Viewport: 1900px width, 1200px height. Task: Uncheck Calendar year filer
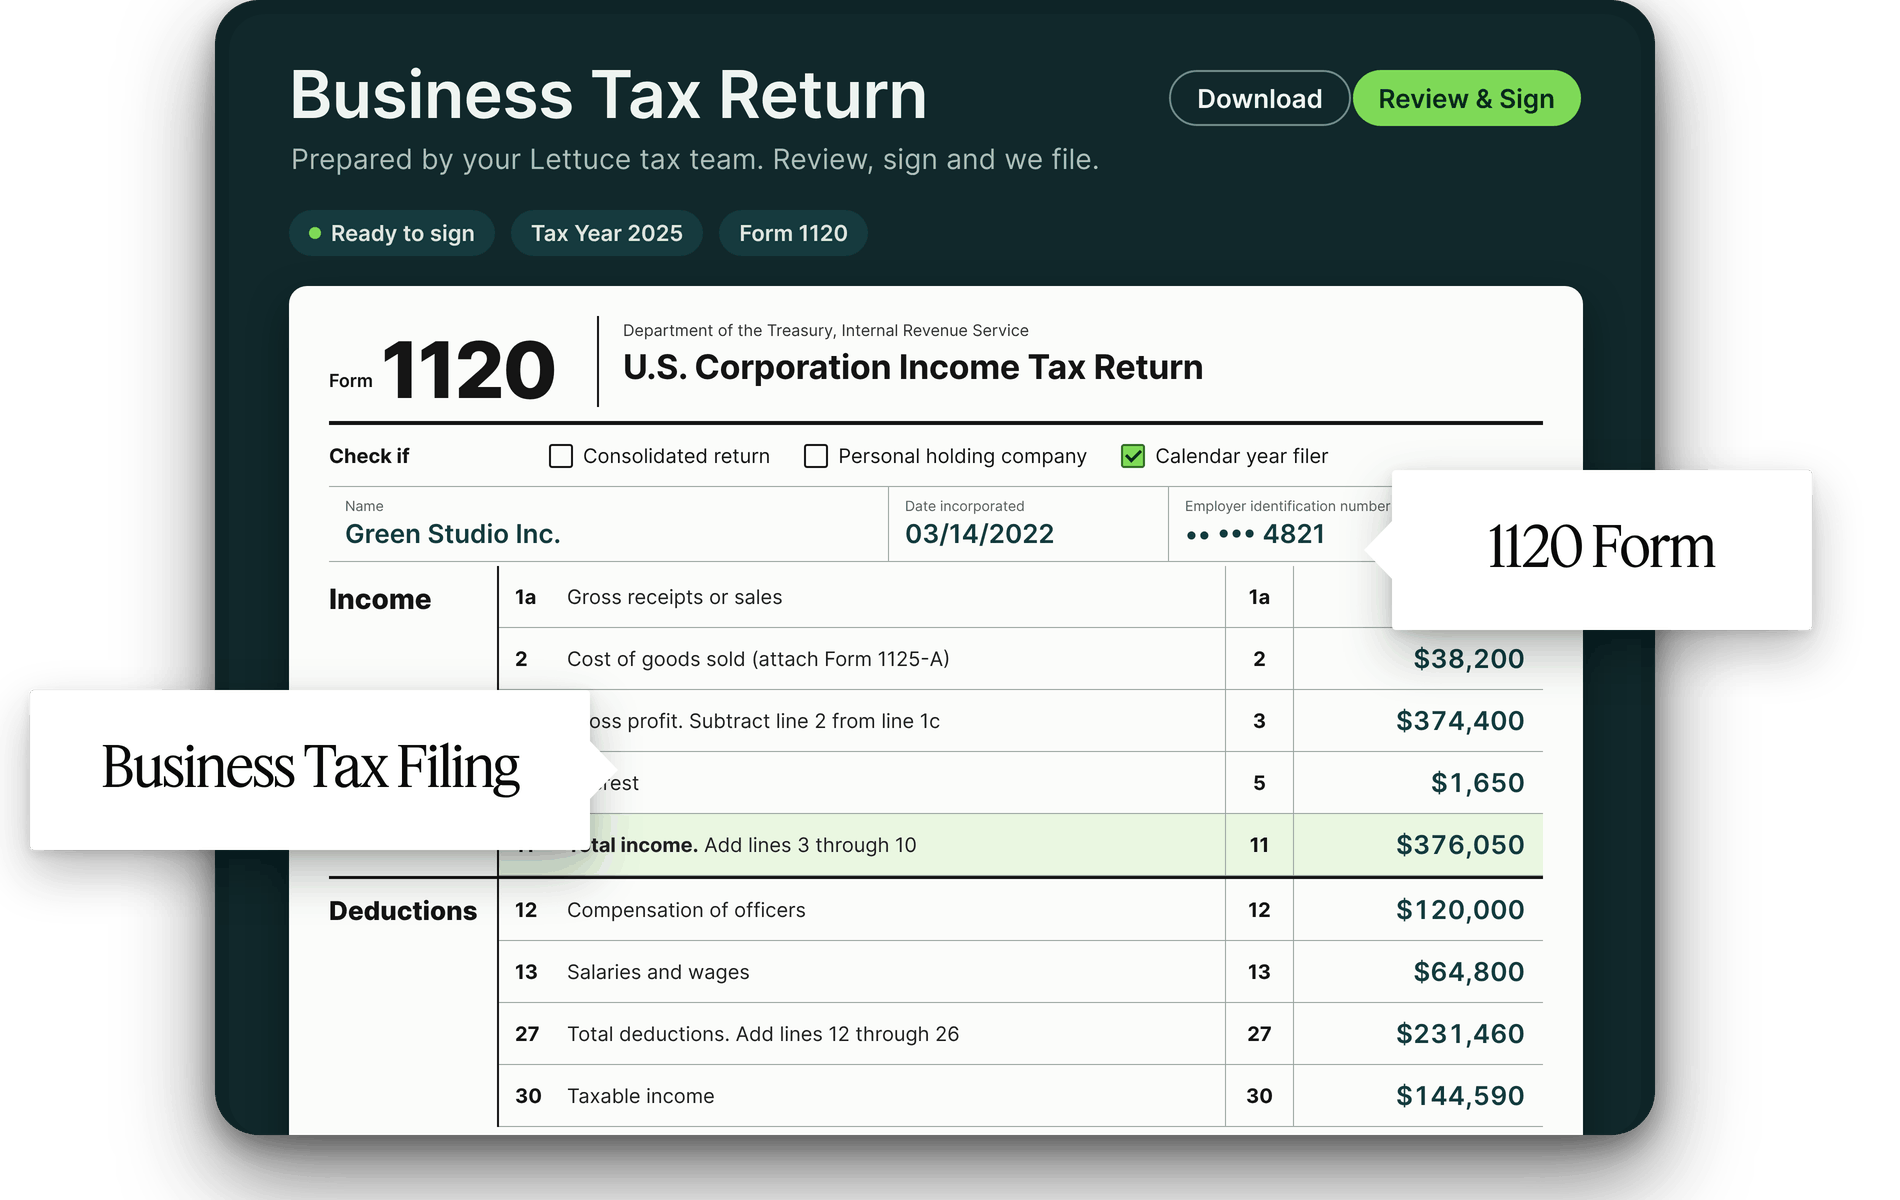[1133, 456]
